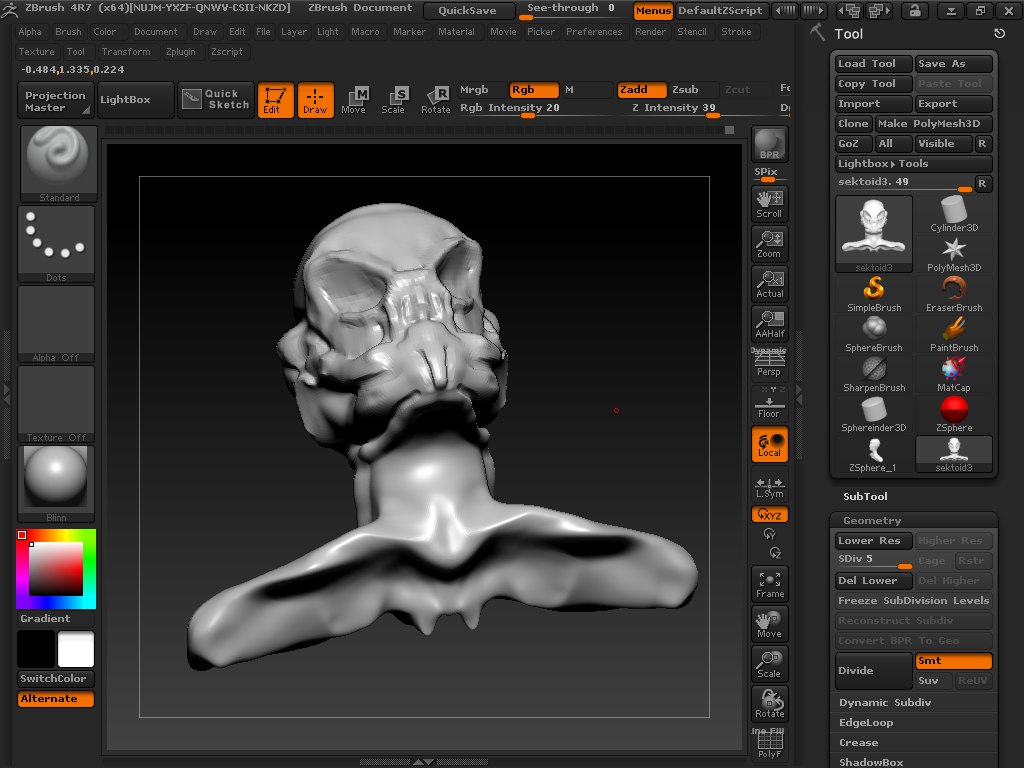Expand the Dynamic Subdiv section
The width and height of the screenshot is (1024, 768).
pyautogui.click(x=884, y=702)
